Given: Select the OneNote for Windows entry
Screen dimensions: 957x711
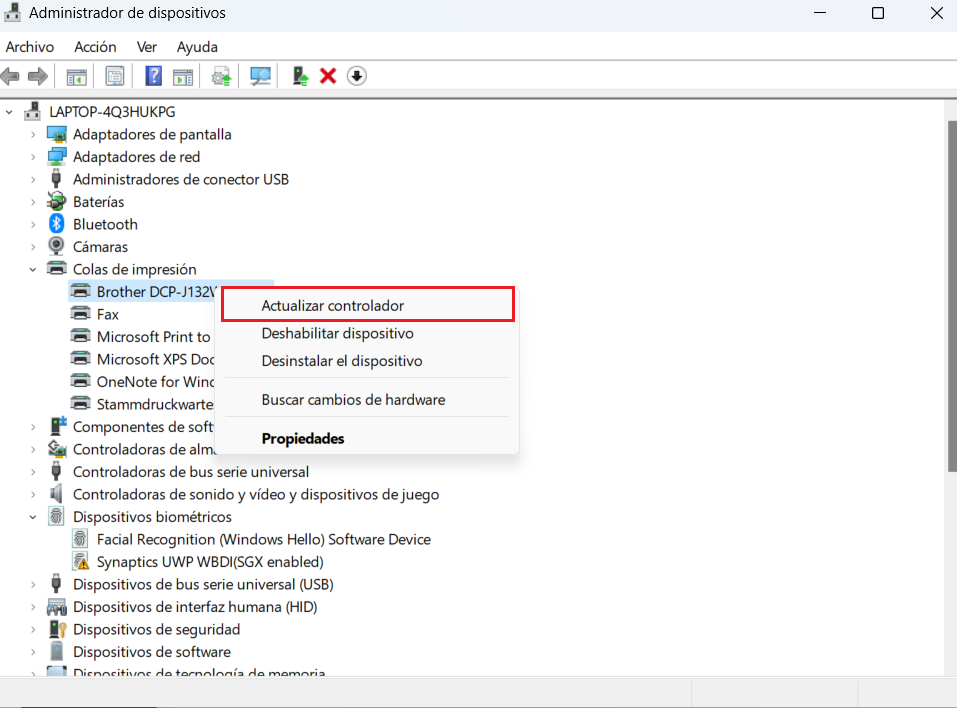Looking at the screenshot, I should (x=155, y=382).
